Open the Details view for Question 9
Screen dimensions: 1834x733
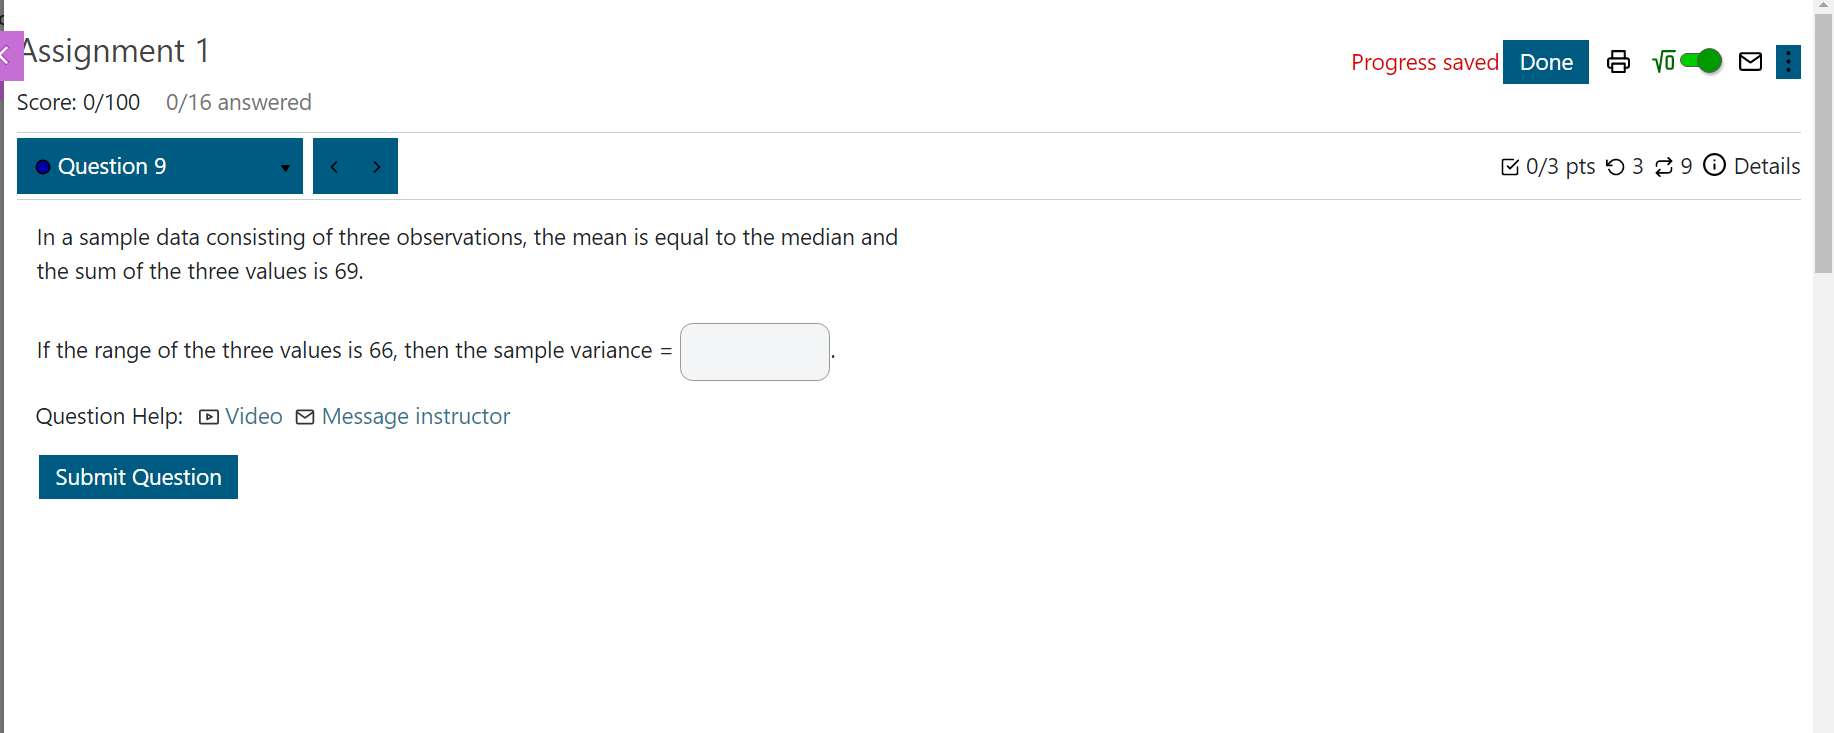coord(1768,166)
